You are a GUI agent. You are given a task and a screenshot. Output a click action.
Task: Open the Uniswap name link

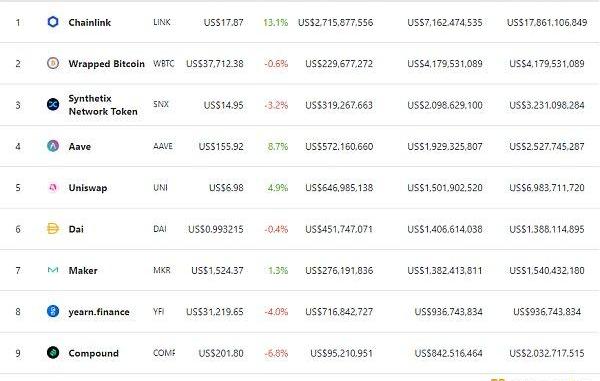click(88, 188)
